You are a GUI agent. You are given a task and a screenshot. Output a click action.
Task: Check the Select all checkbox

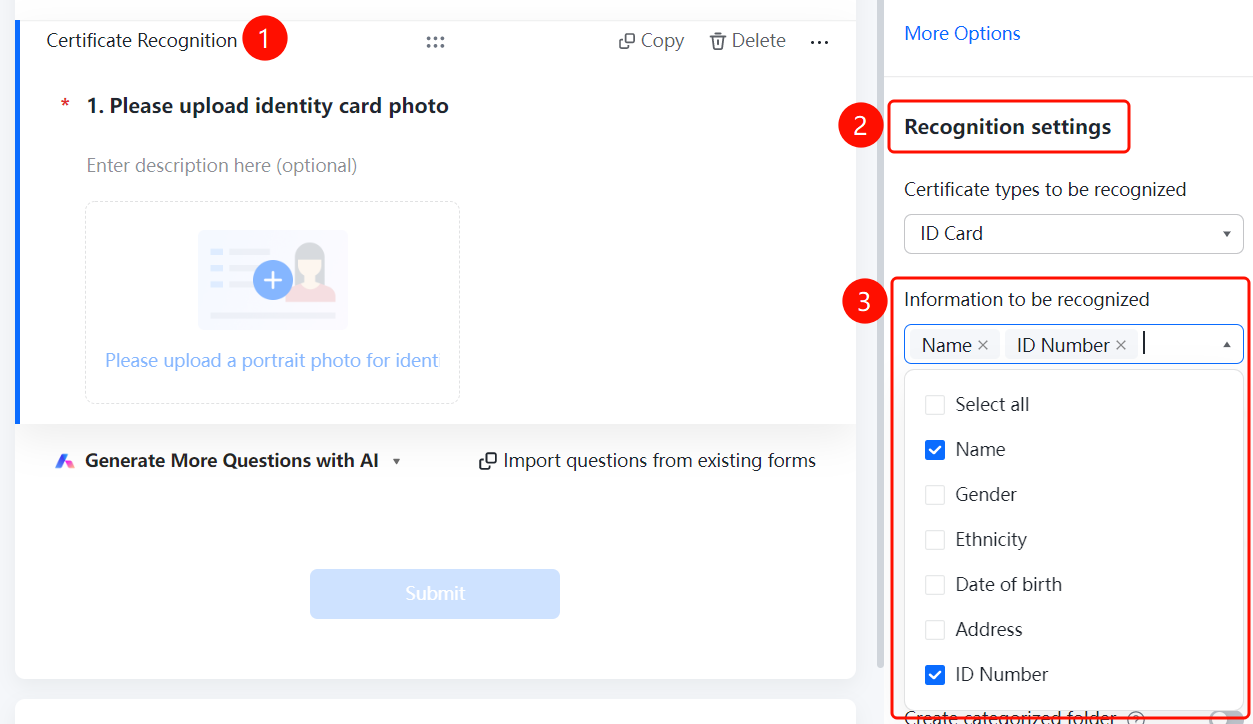coord(935,405)
